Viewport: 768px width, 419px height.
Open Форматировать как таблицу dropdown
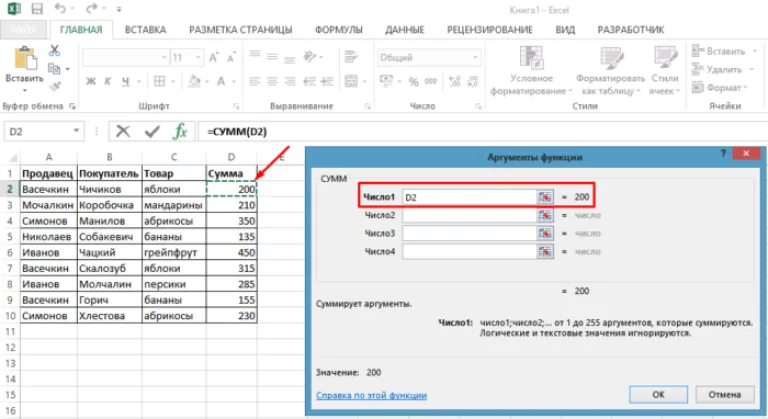[610, 71]
